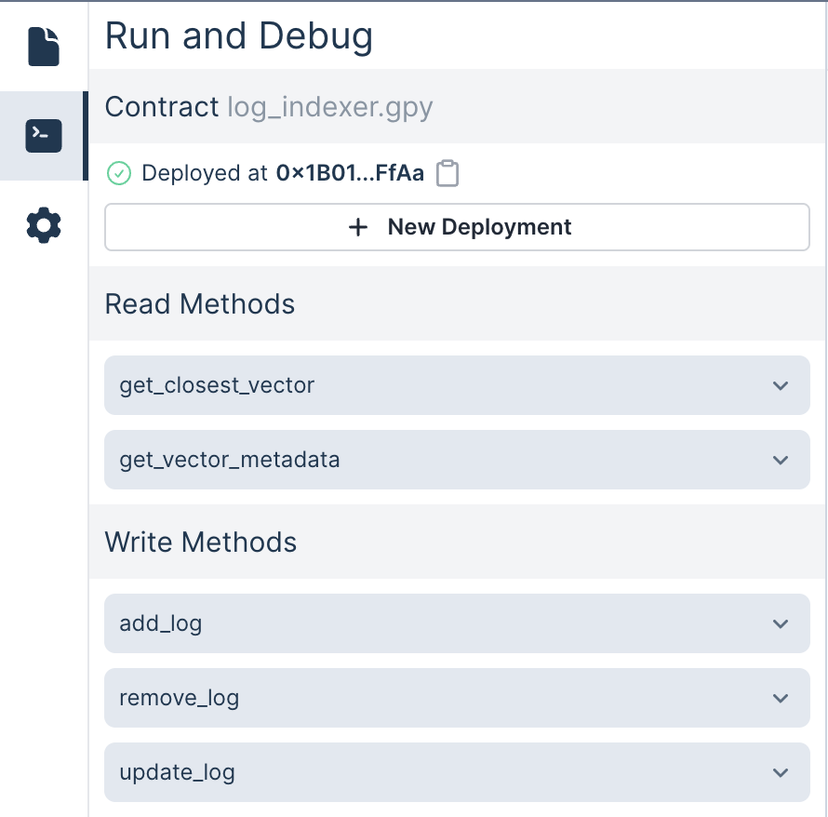The image size is (828, 817).
Task: Open the add_log write method panel
Action: coord(456,623)
